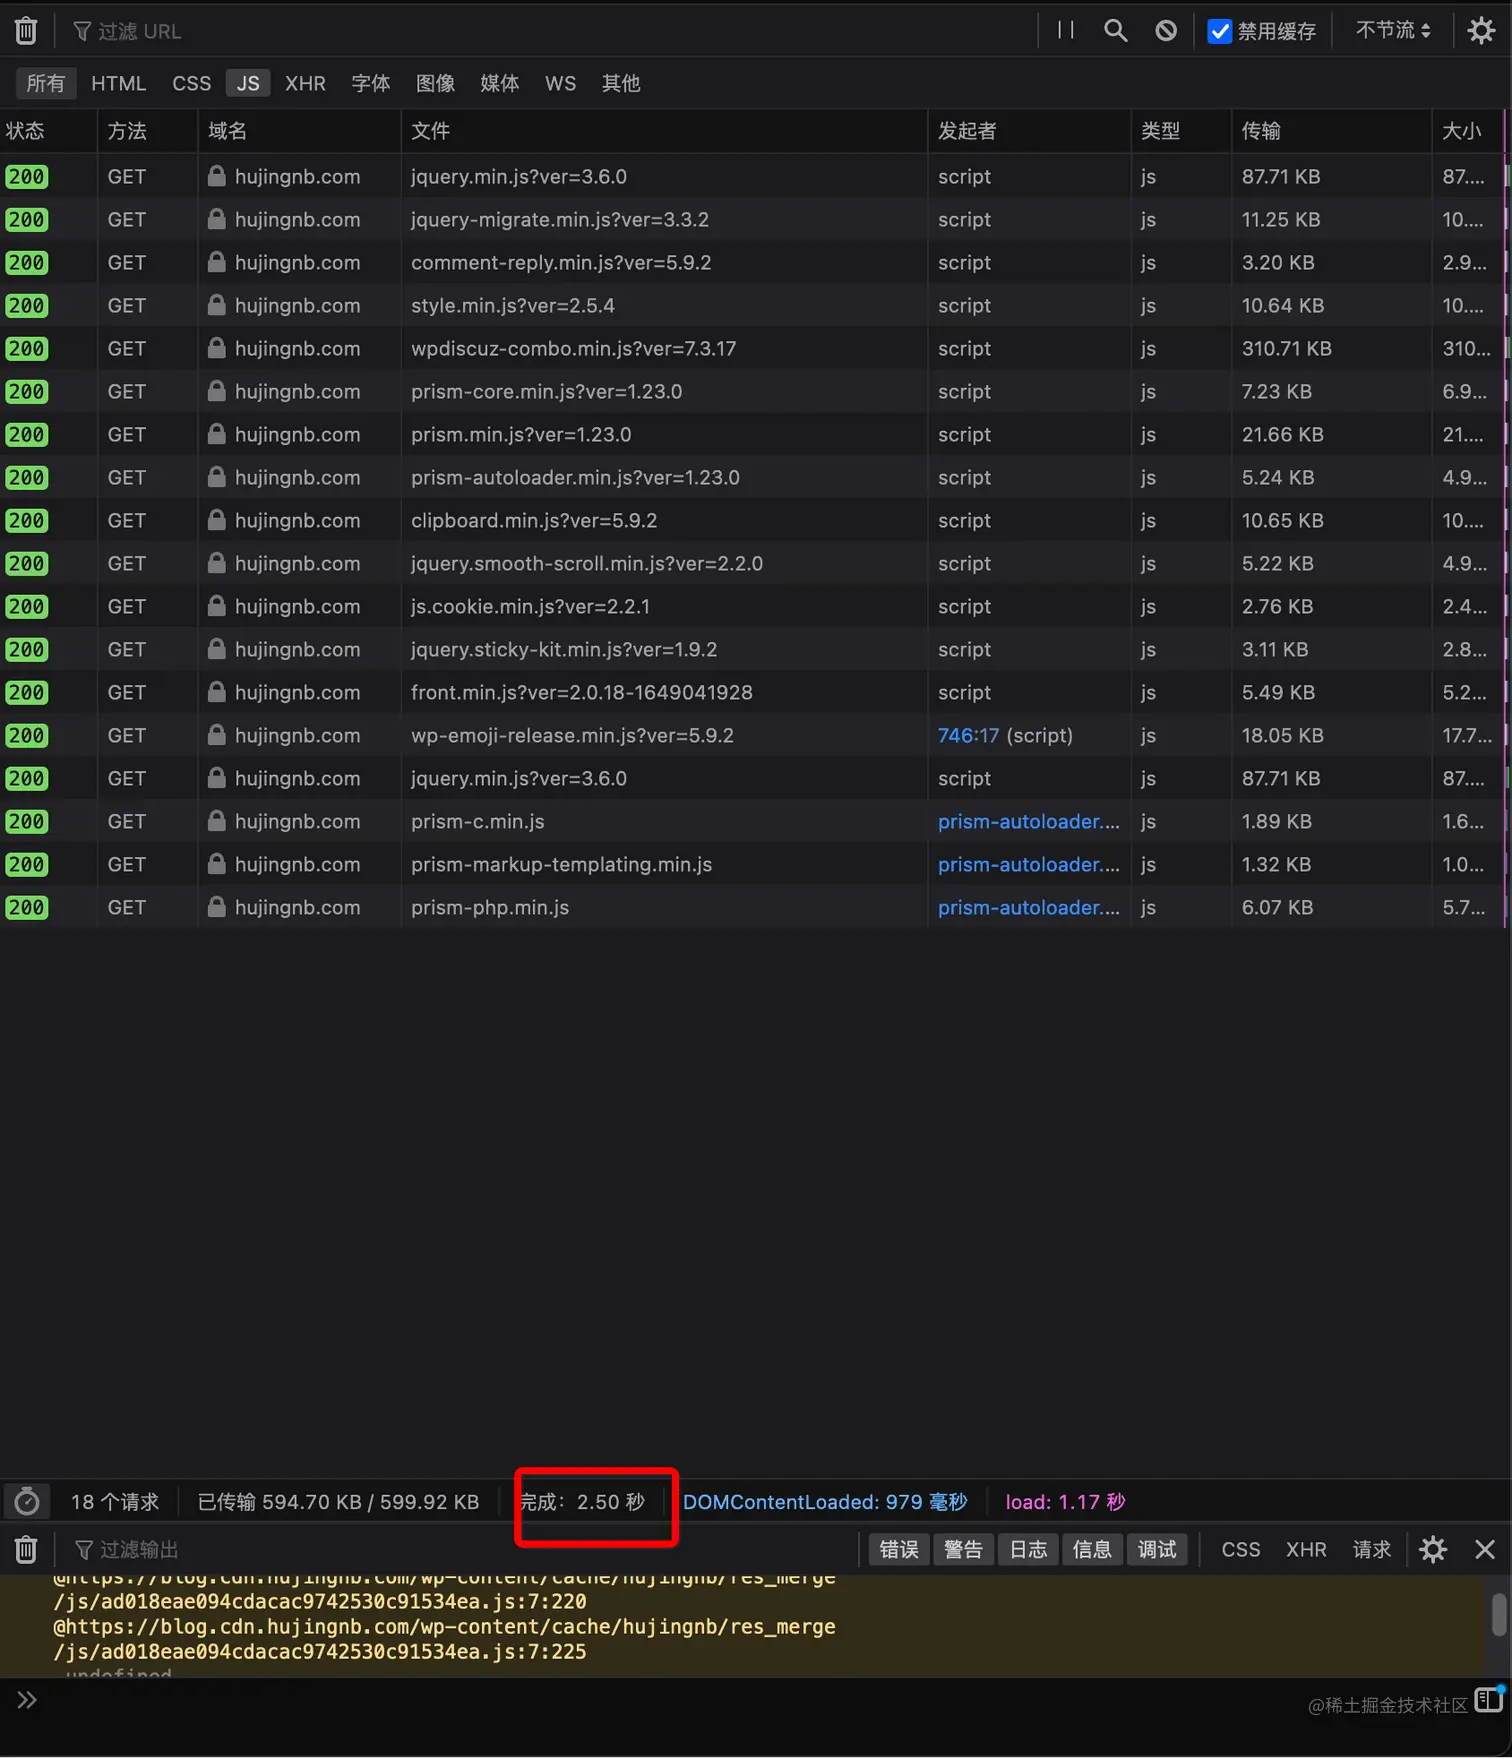Sort by the 发起者 column header
The height and width of the screenshot is (1759, 1512).
point(1029,131)
